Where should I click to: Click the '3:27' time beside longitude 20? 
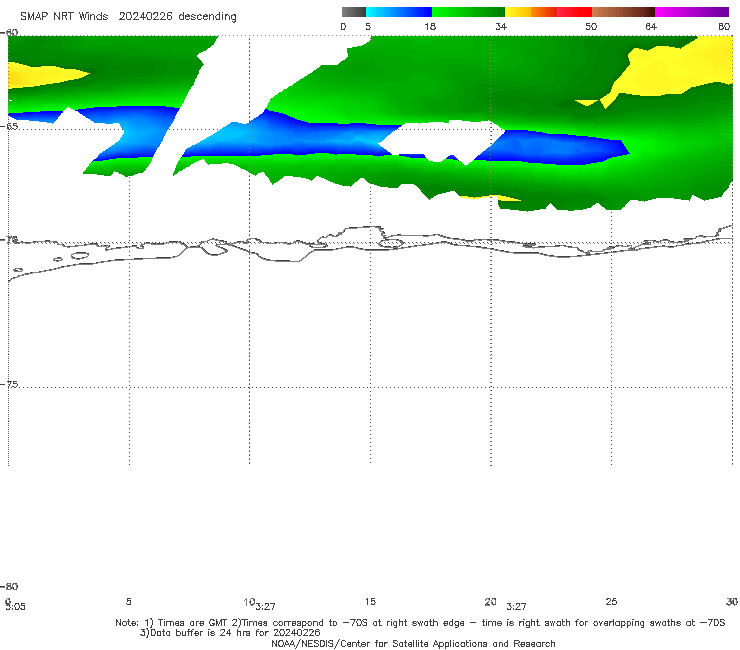(516, 607)
